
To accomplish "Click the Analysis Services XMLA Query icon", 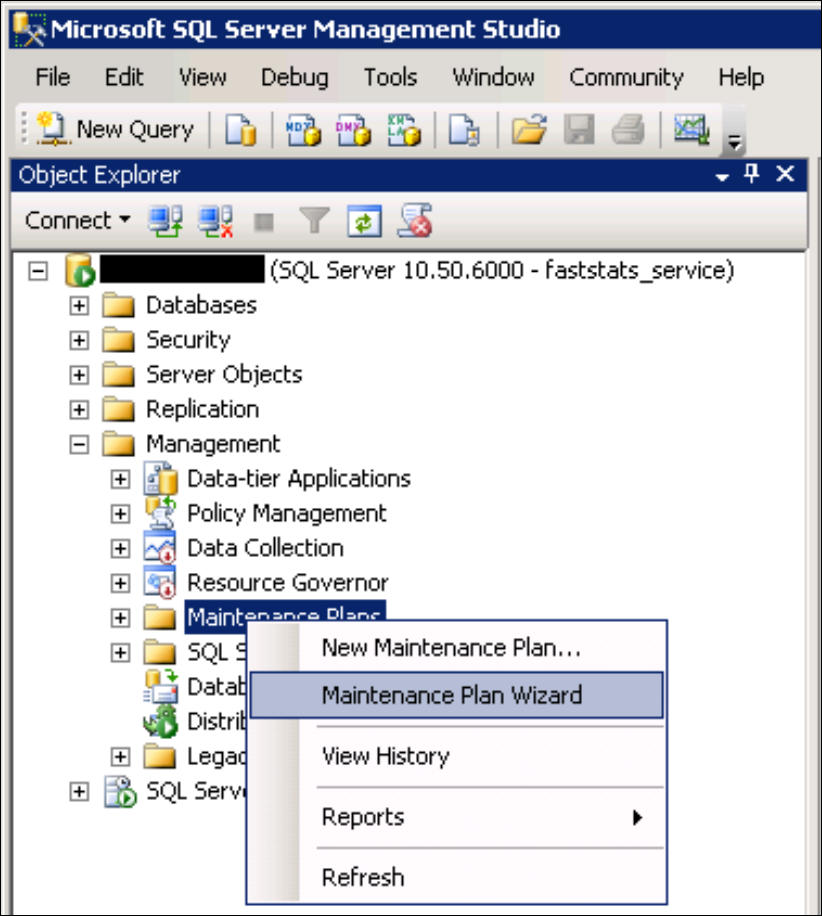I will coord(404,129).
